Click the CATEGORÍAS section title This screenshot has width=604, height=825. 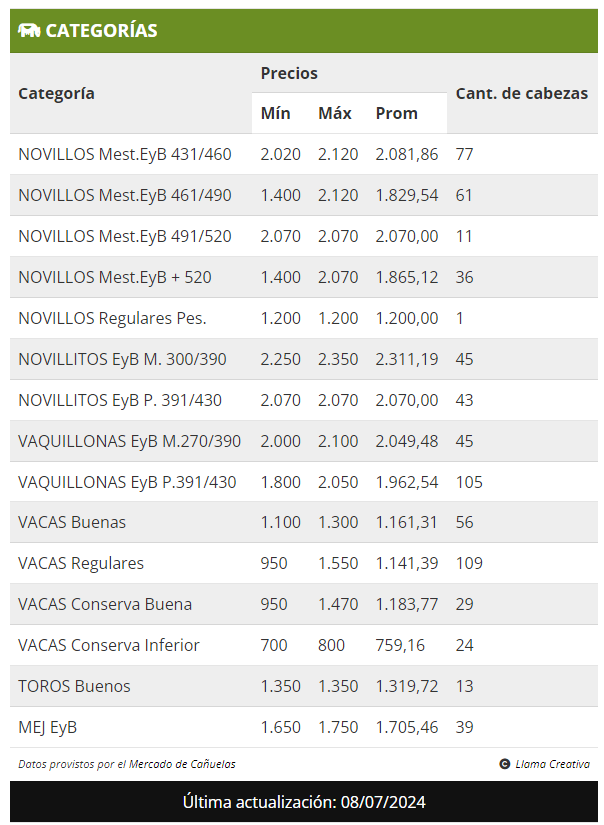tap(101, 31)
